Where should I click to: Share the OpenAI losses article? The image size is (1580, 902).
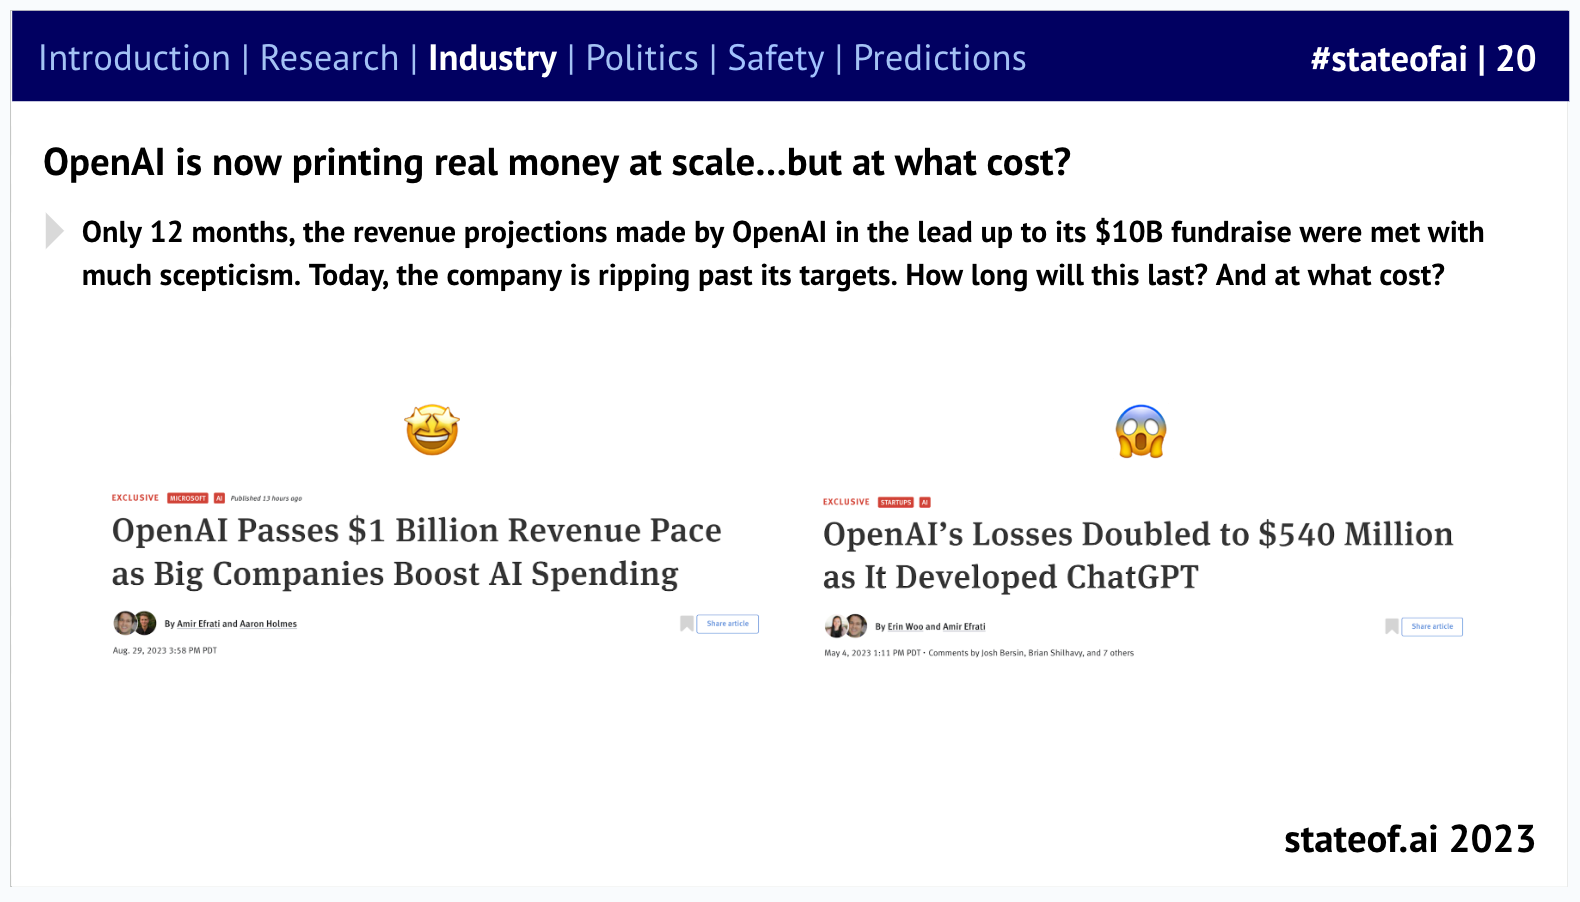1432,627
